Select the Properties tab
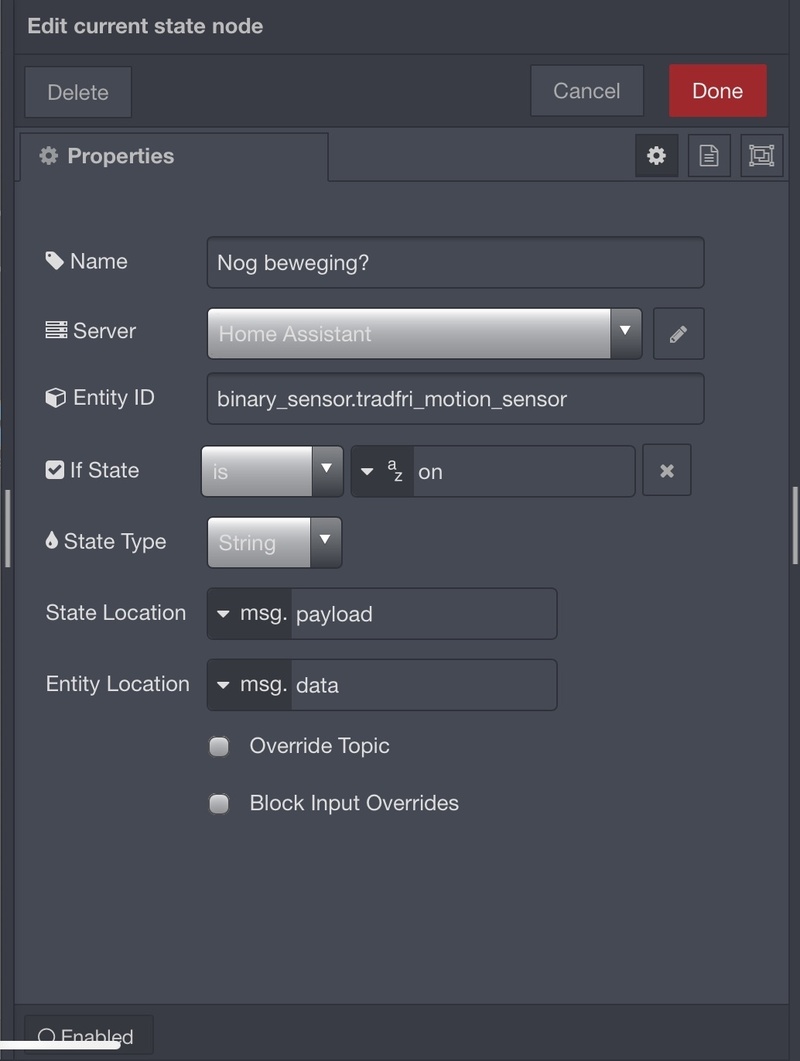Image resolution: width=800 pixels, height=1061 pixels. tap(172, 156)
